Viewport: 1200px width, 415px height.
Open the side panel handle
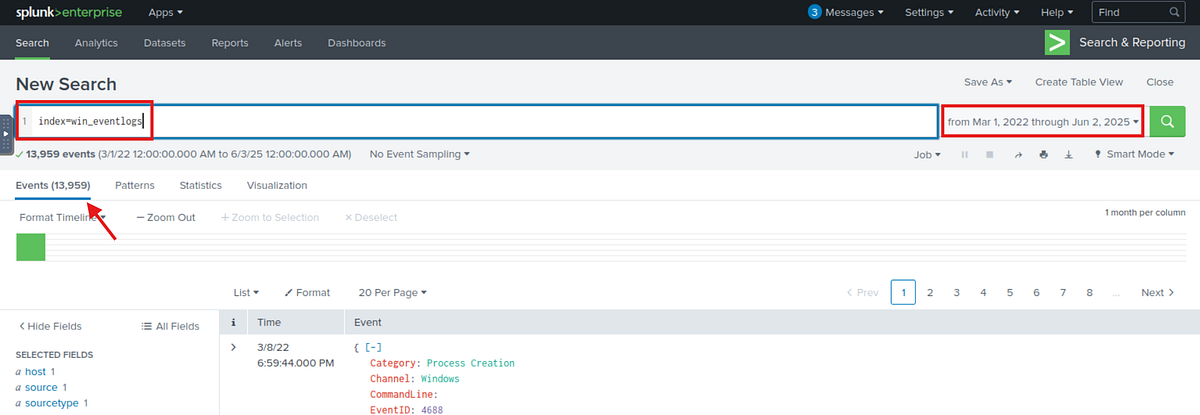(x=5, y=133)
